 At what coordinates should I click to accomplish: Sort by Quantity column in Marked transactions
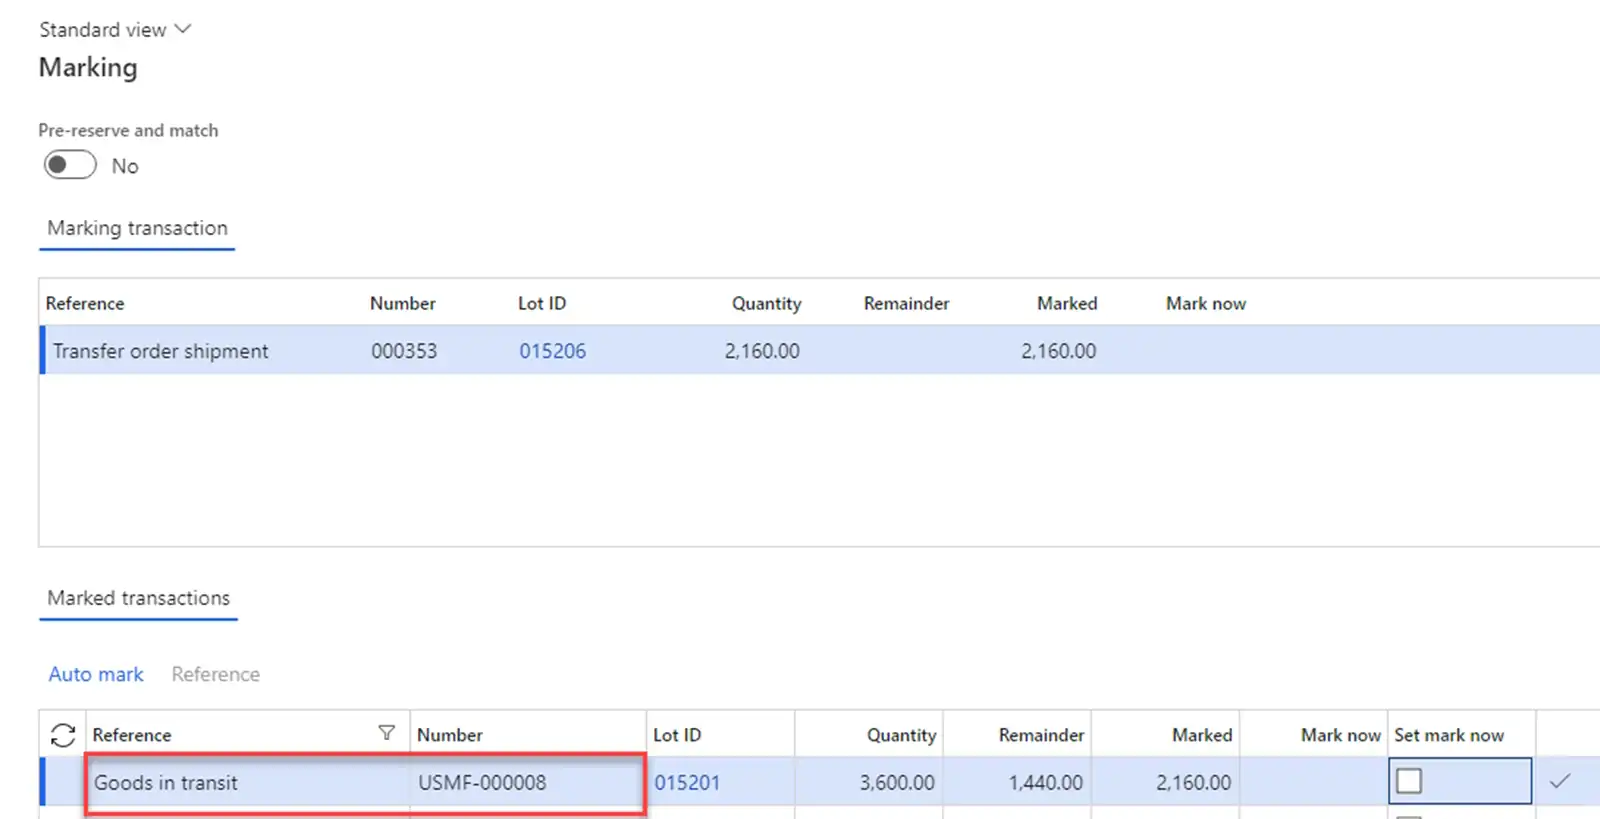(901, 735)
